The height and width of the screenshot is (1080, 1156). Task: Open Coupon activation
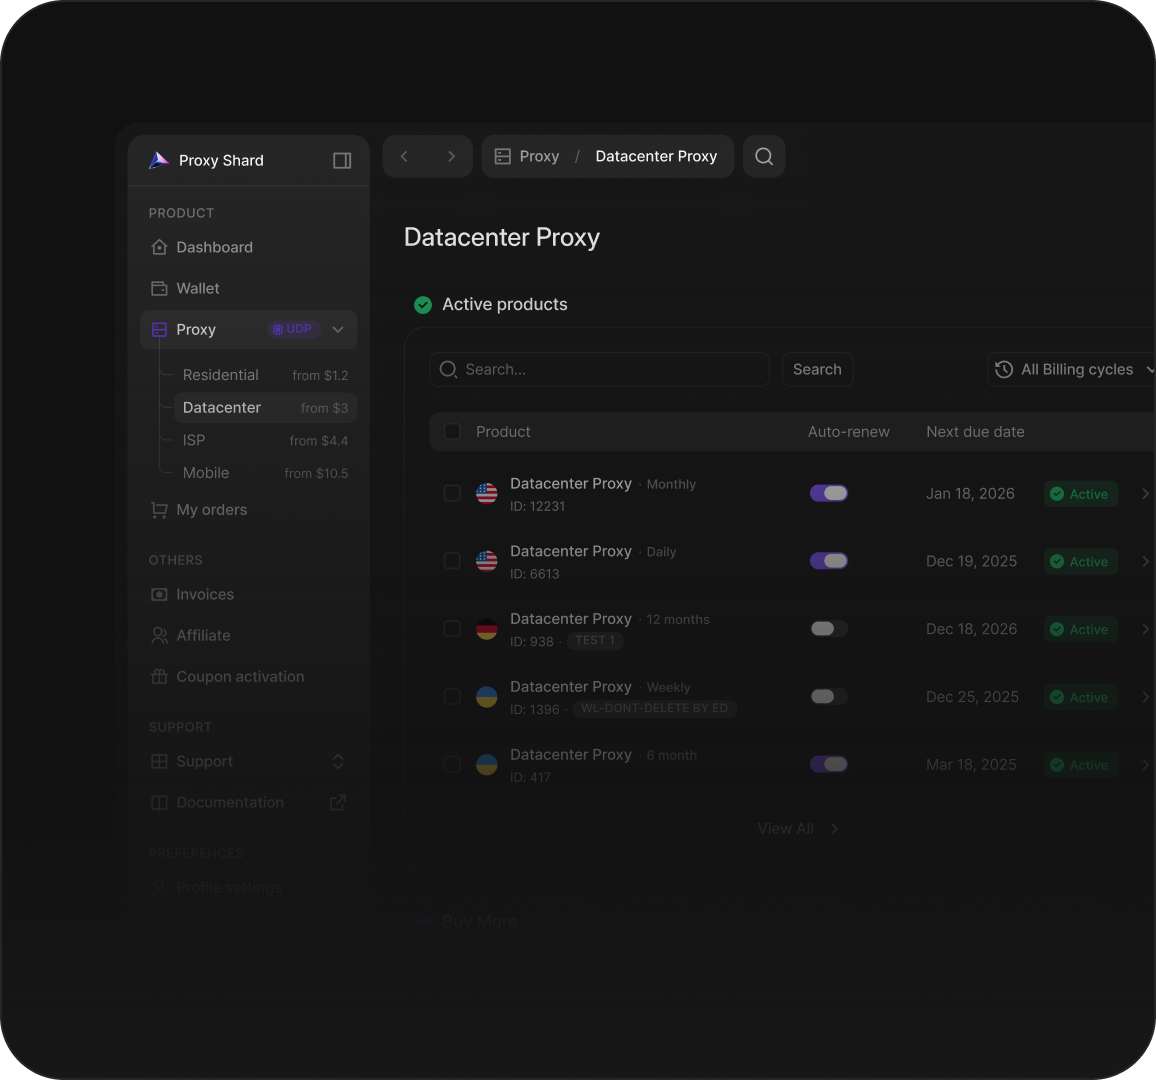(x=240, y=676)
